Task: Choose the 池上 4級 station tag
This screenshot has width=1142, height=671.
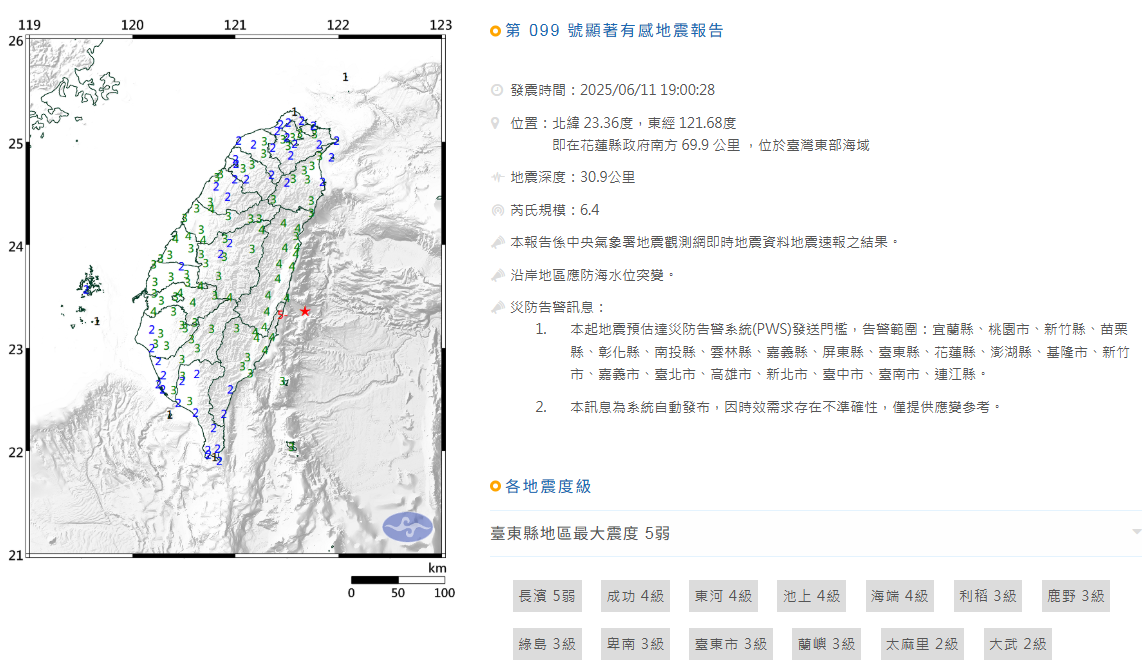Action: click(x=811, y=596)
